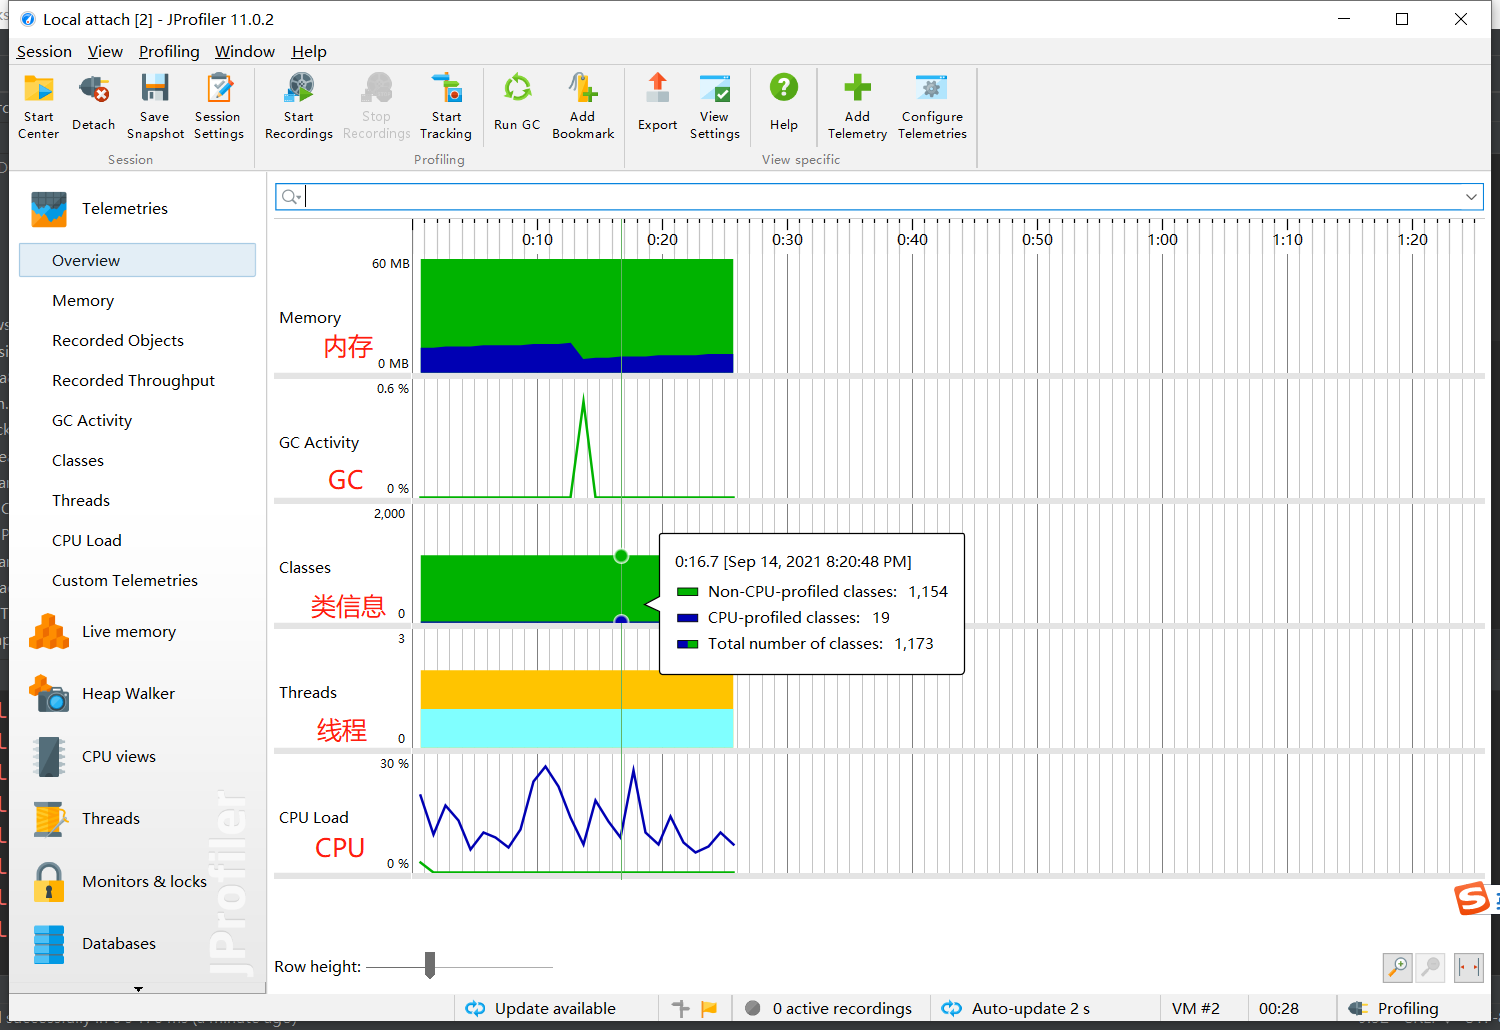
Task: Adjust the Row height slider
Action: click(430, 965)
